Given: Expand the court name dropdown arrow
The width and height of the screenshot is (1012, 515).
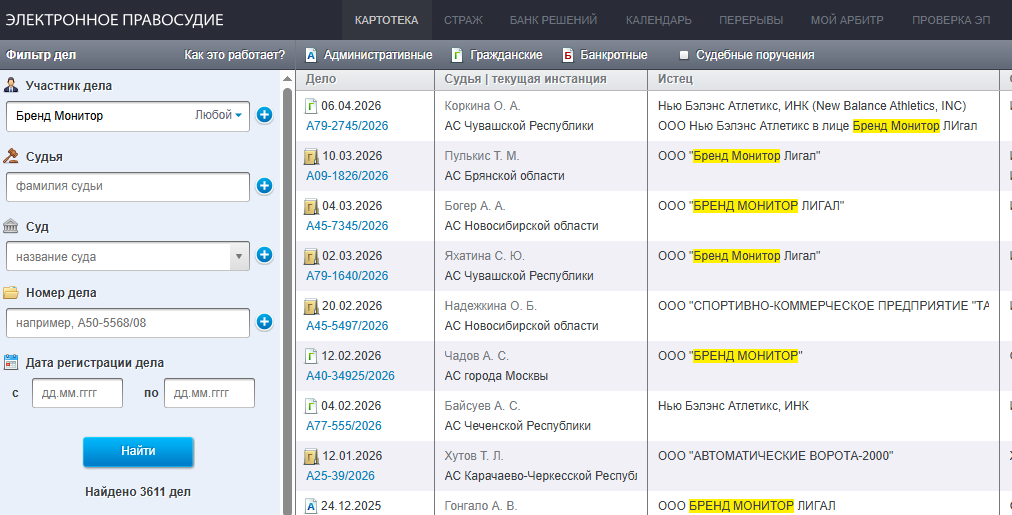Looking at the screenshot, I should [x=239, y=256].
